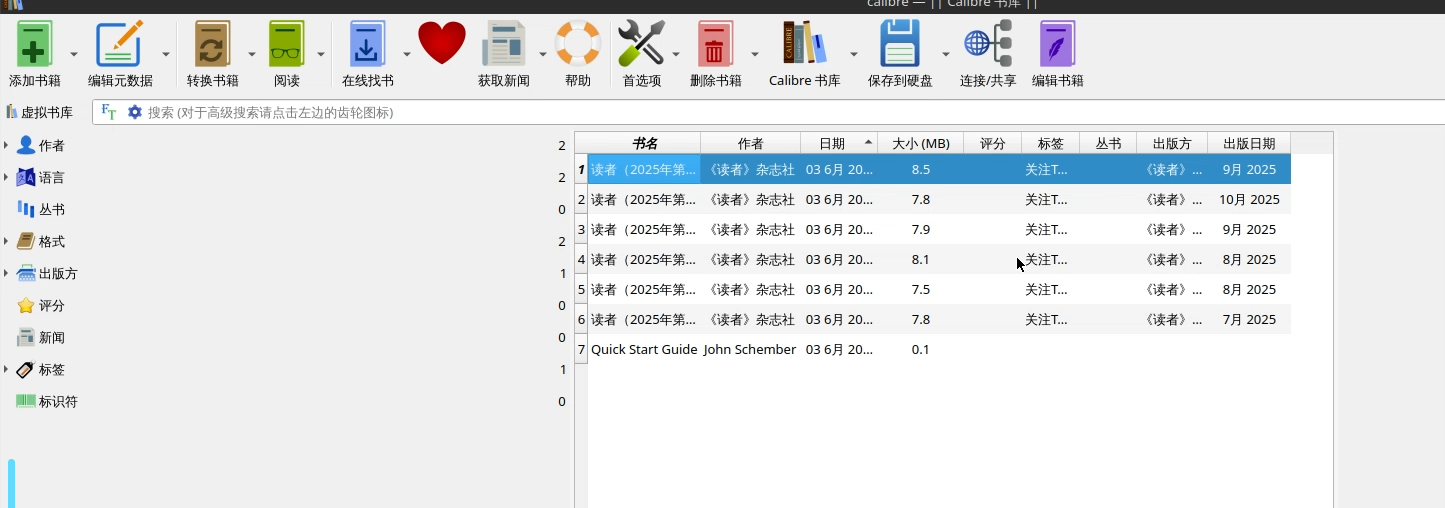Open the Calibre 书库 library icon

coord(804,44)
